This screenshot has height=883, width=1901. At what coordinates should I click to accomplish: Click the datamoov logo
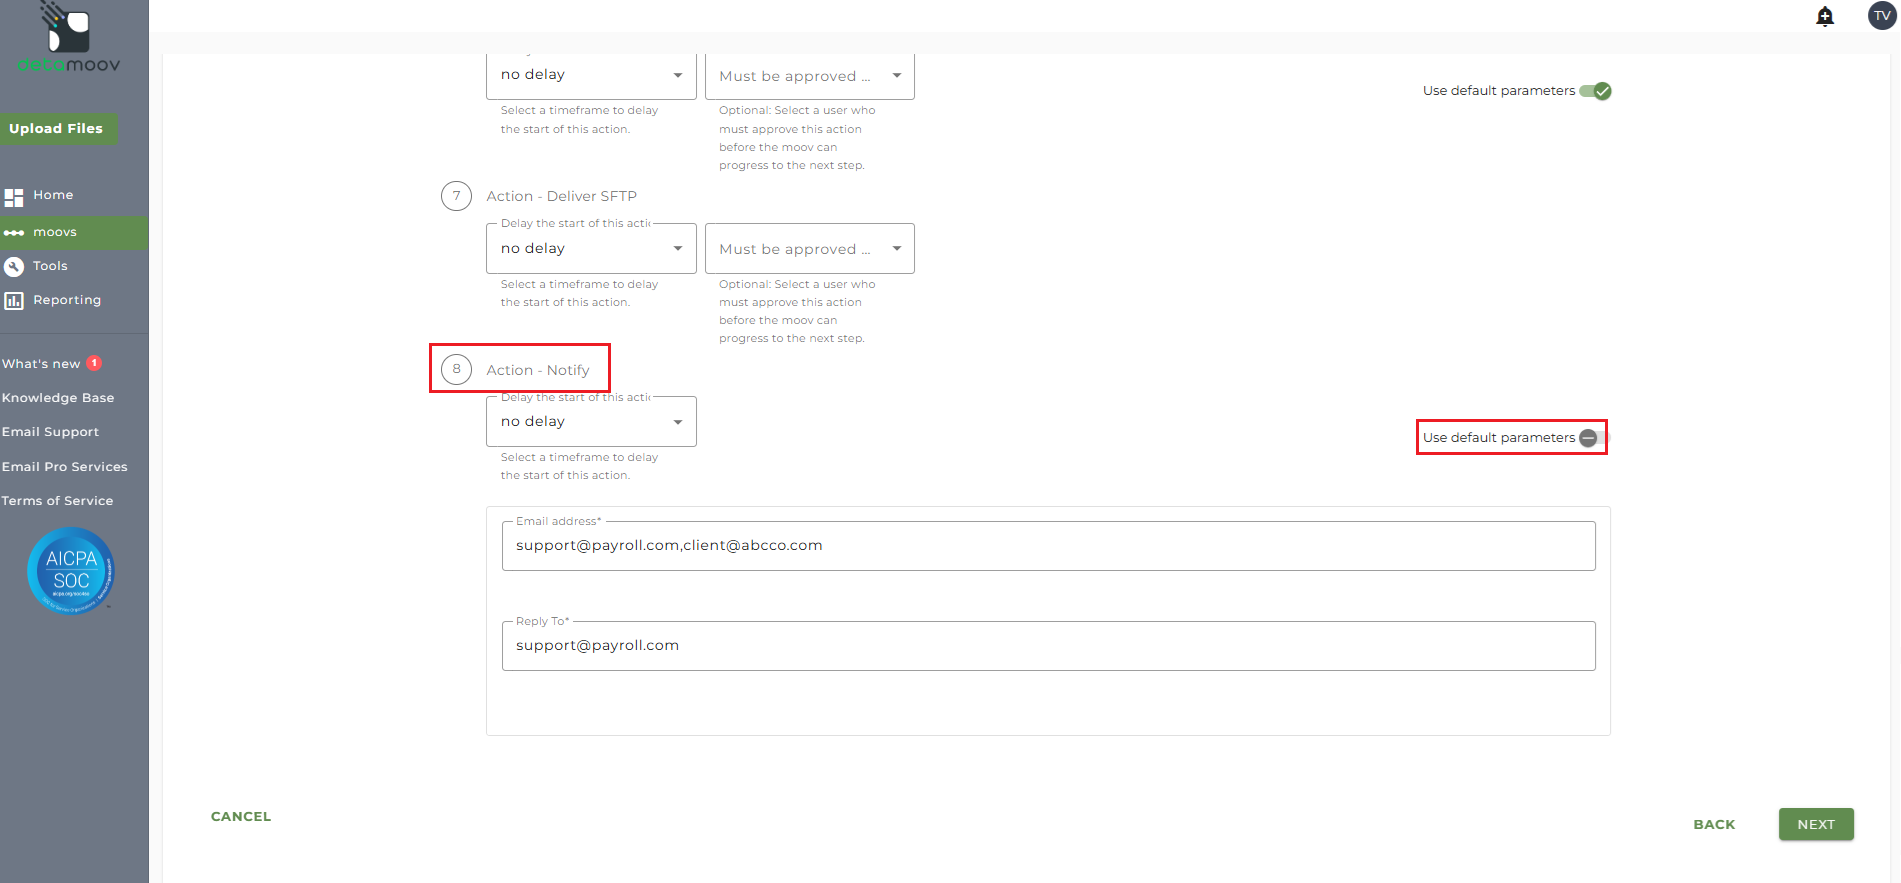pos(68,40)
